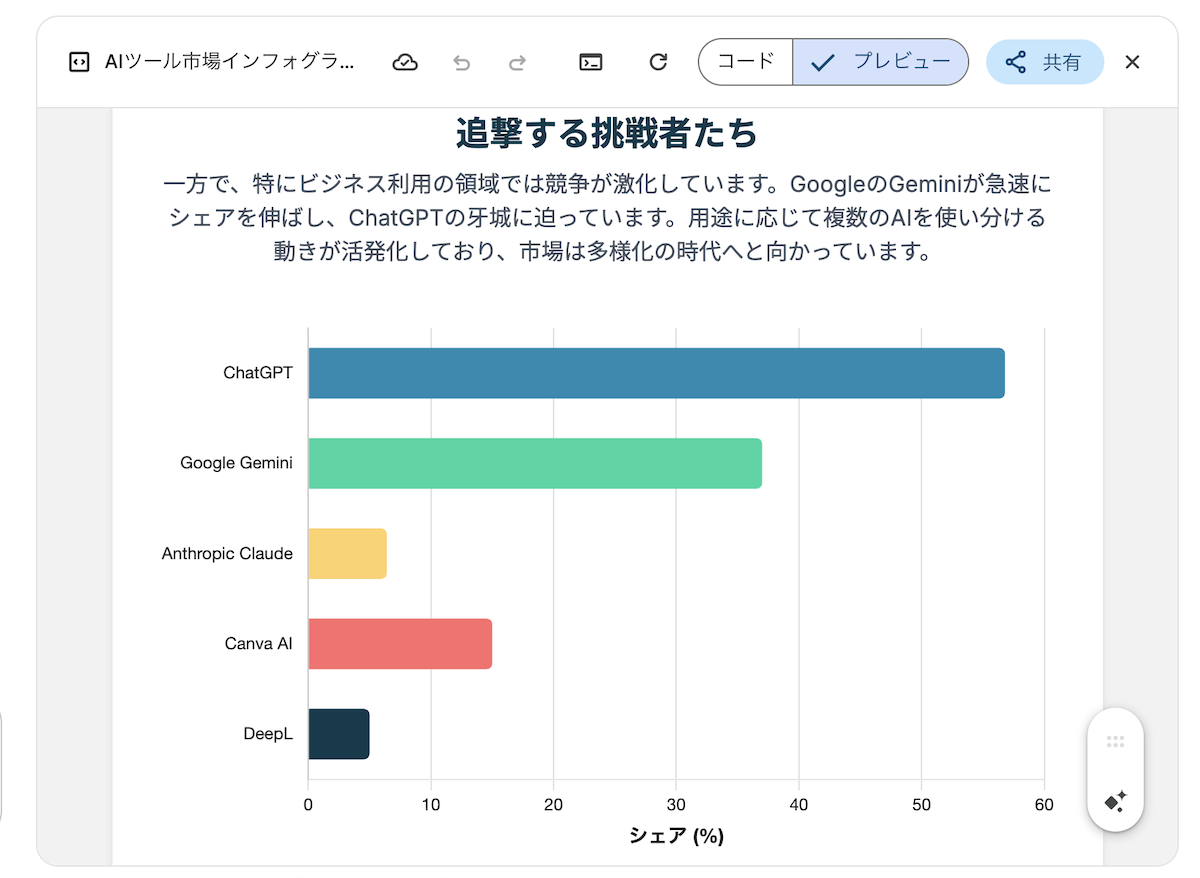Viewport: 1200px width, 878px height.
Task: Click the paragraph line starting シェアを伸ばし
Action: pos(607,218)
